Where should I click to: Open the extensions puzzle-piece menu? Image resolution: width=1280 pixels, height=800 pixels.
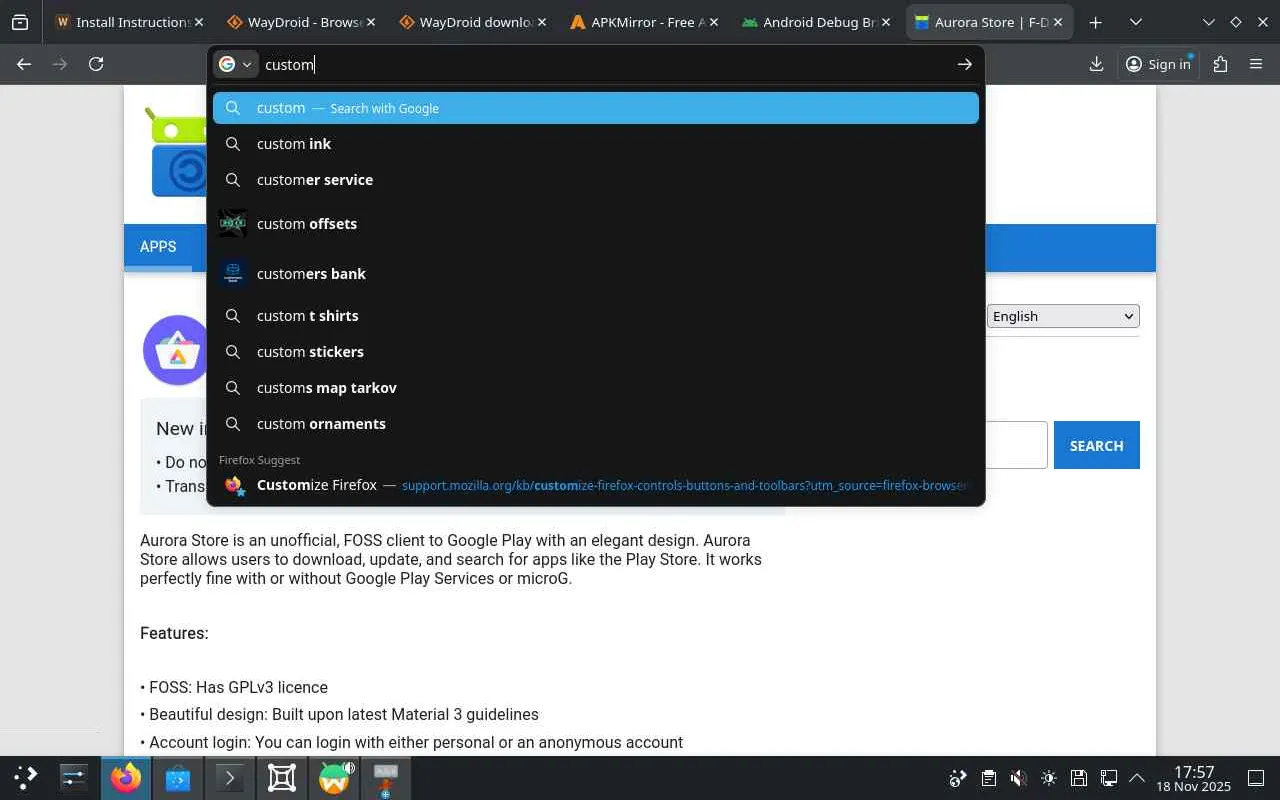[x=1220, y=64]
